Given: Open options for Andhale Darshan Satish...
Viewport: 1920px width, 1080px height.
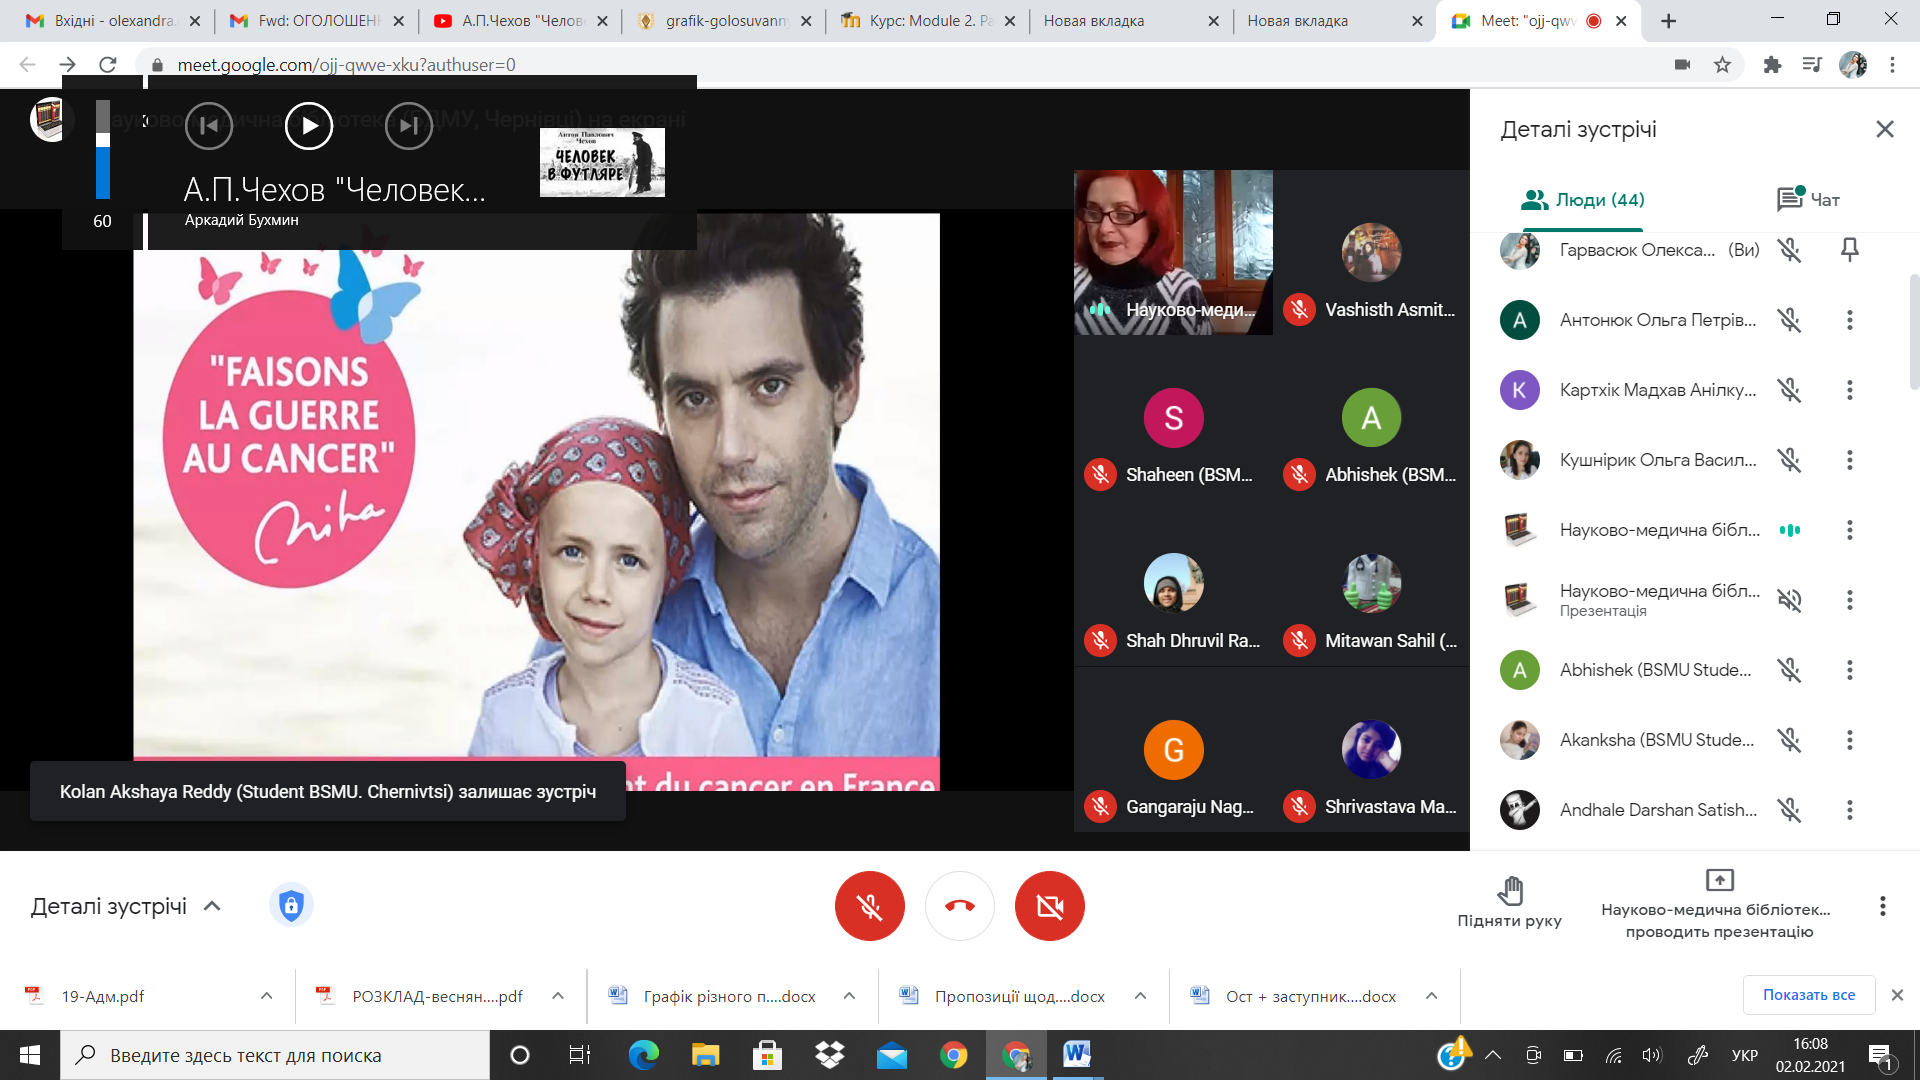Looking at the screenshot, I should (1850, 810).
